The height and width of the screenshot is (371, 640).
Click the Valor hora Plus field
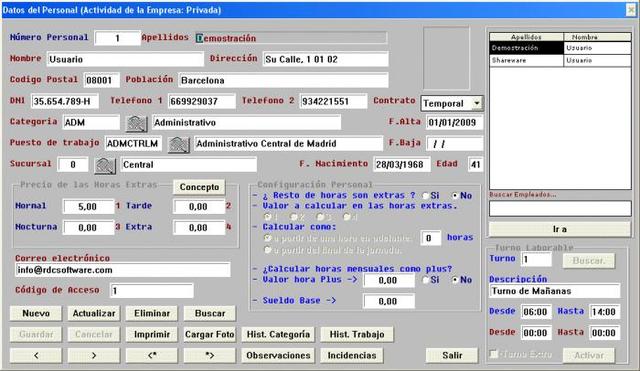tap(389, 280)
